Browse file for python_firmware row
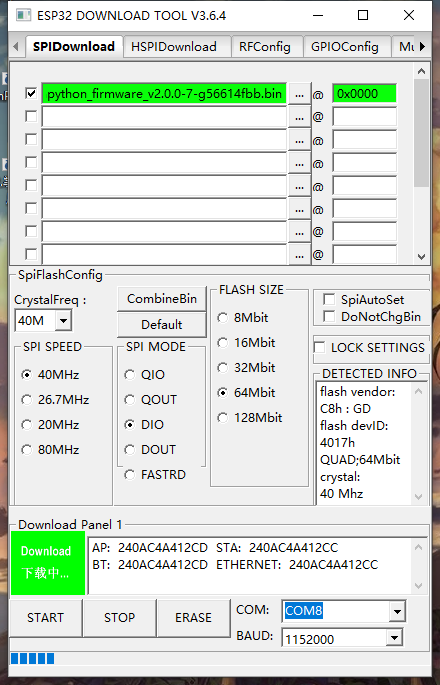 point(299,94)
